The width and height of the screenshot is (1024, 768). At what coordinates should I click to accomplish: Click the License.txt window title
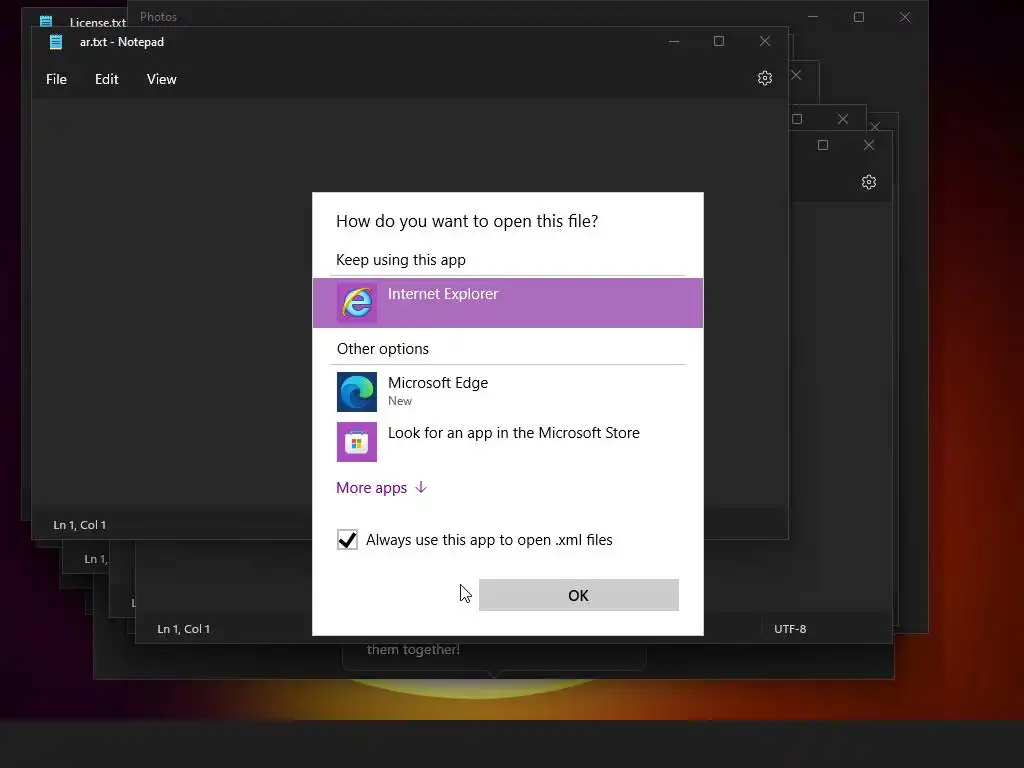tap(97, 22)
